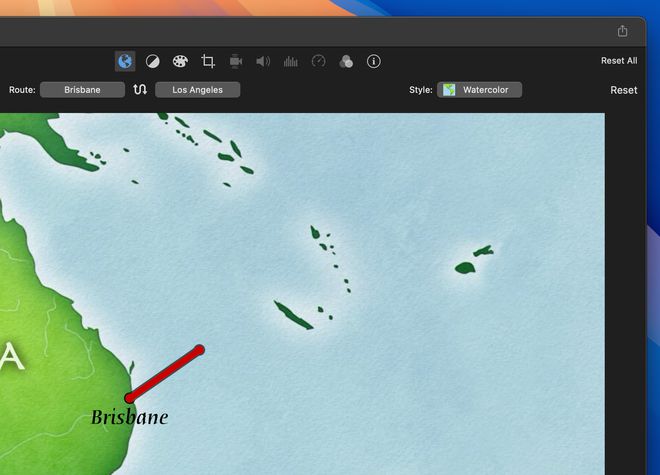Swap route start and end cities
This screenshot has width=660, height=475.
click(x=140, y=89)
